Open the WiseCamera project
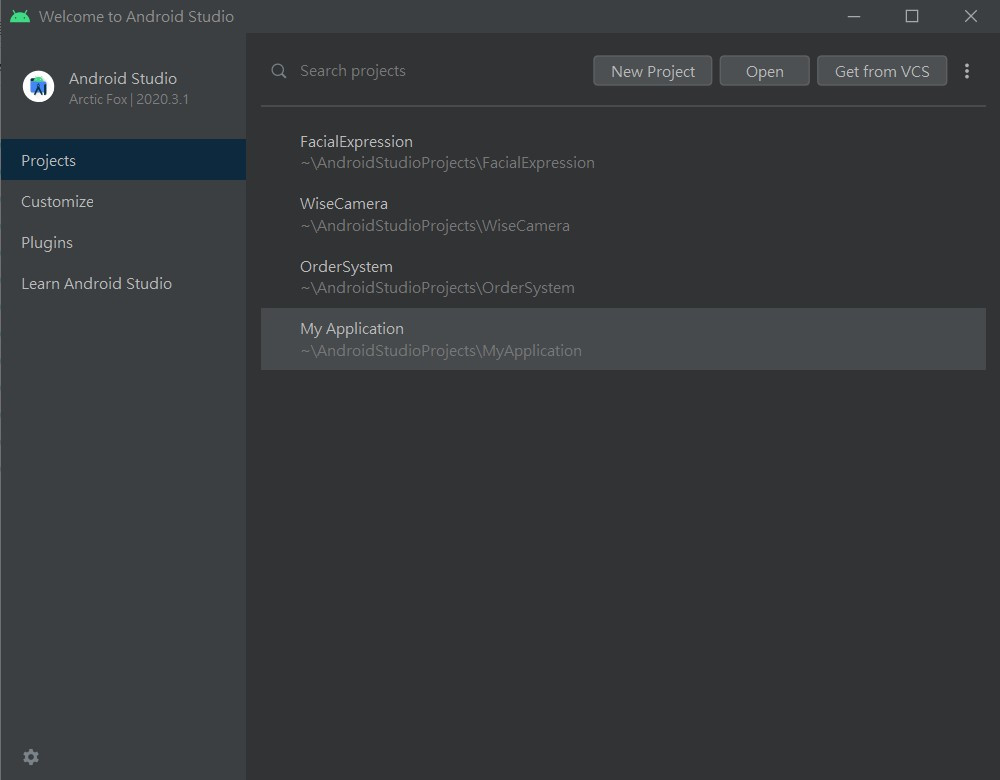Viewport: 1000px width, 780px height. pyautogui.click(x=623, y=214)
